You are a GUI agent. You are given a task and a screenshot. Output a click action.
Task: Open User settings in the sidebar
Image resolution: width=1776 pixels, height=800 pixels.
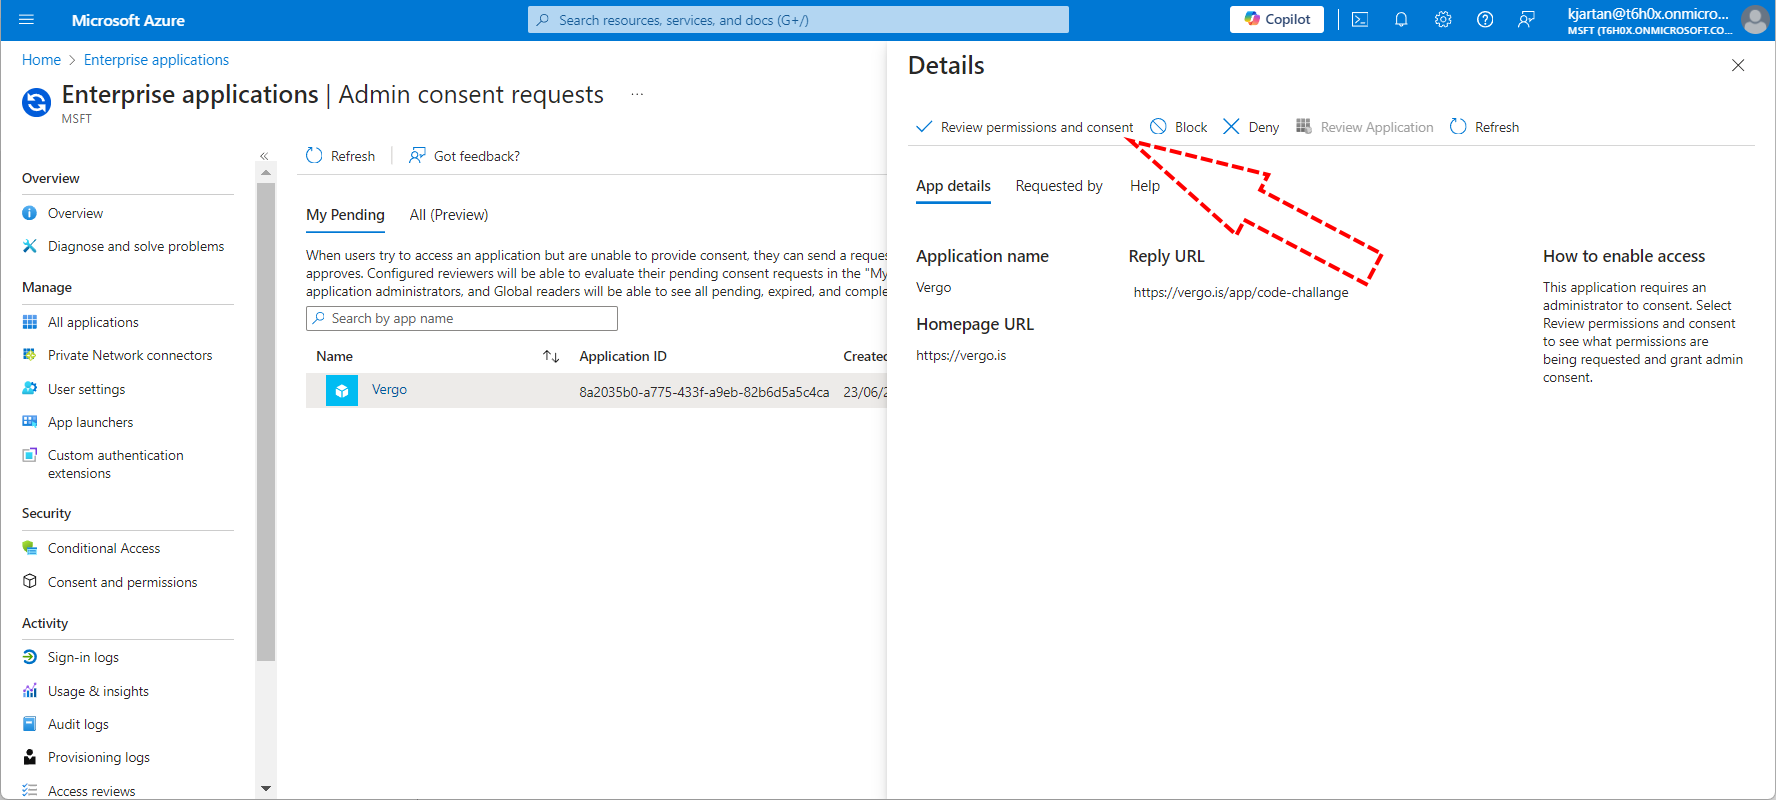(86, 389)
